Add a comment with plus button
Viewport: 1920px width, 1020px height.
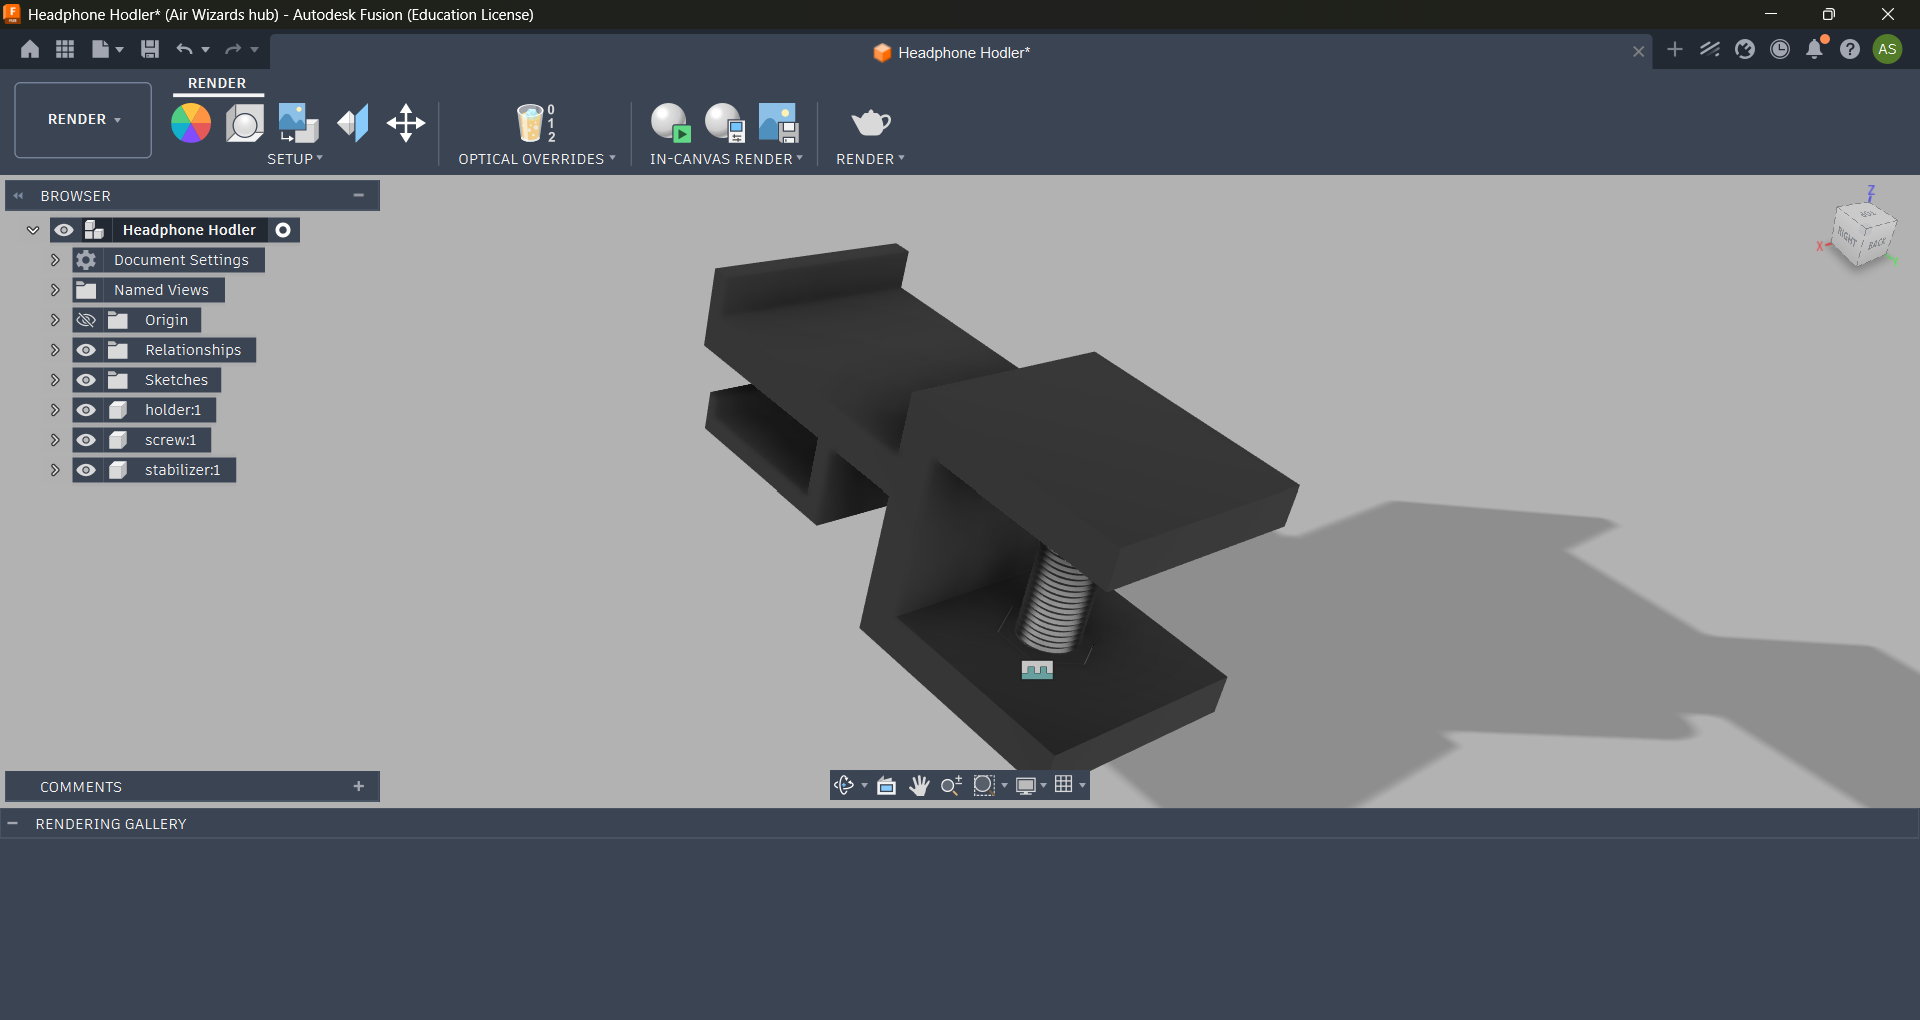(359, 786)
